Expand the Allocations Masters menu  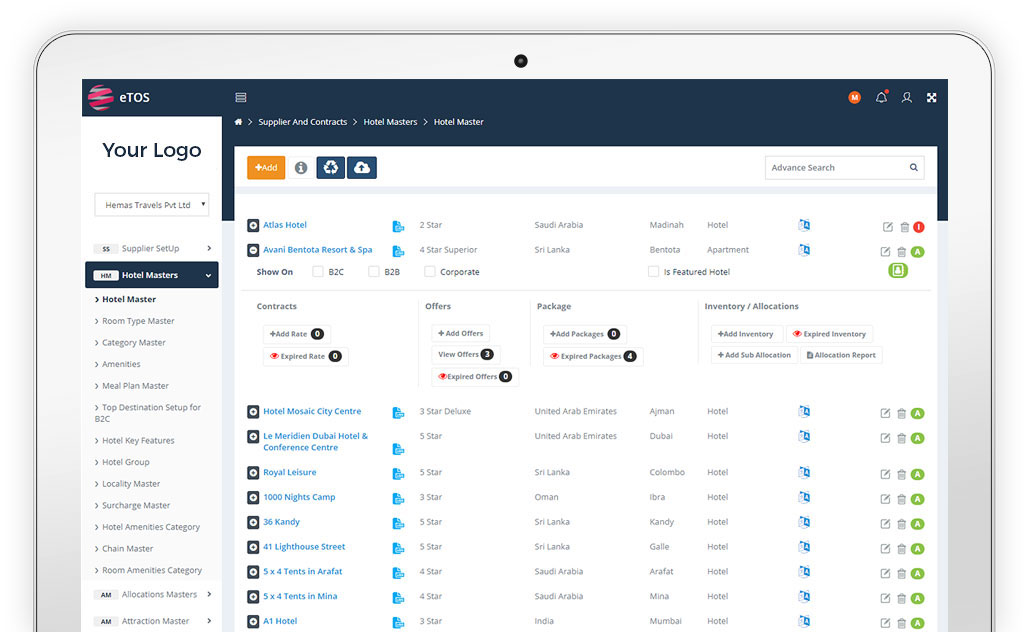152,595
